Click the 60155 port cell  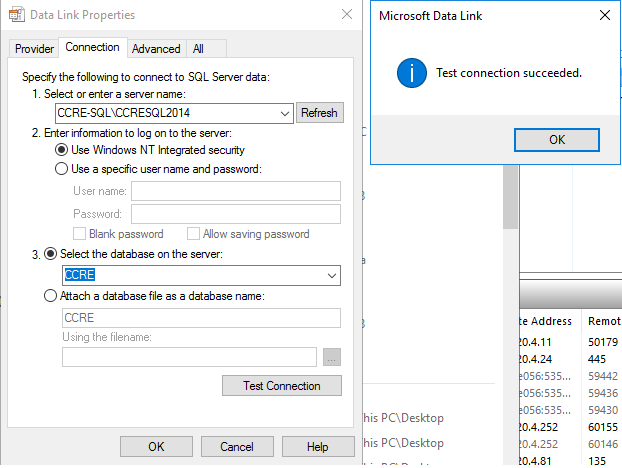pos(603,427)
